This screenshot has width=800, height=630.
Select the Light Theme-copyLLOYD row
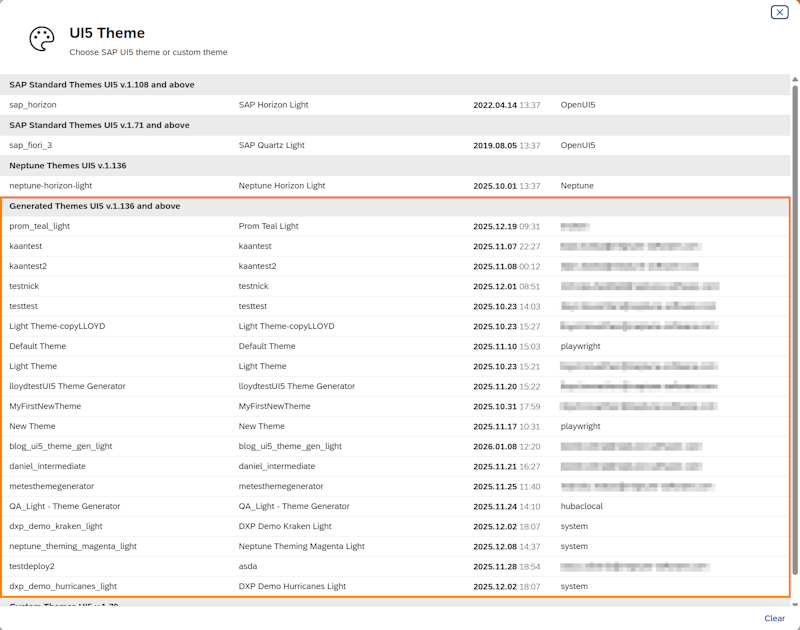tap(395, 326)
